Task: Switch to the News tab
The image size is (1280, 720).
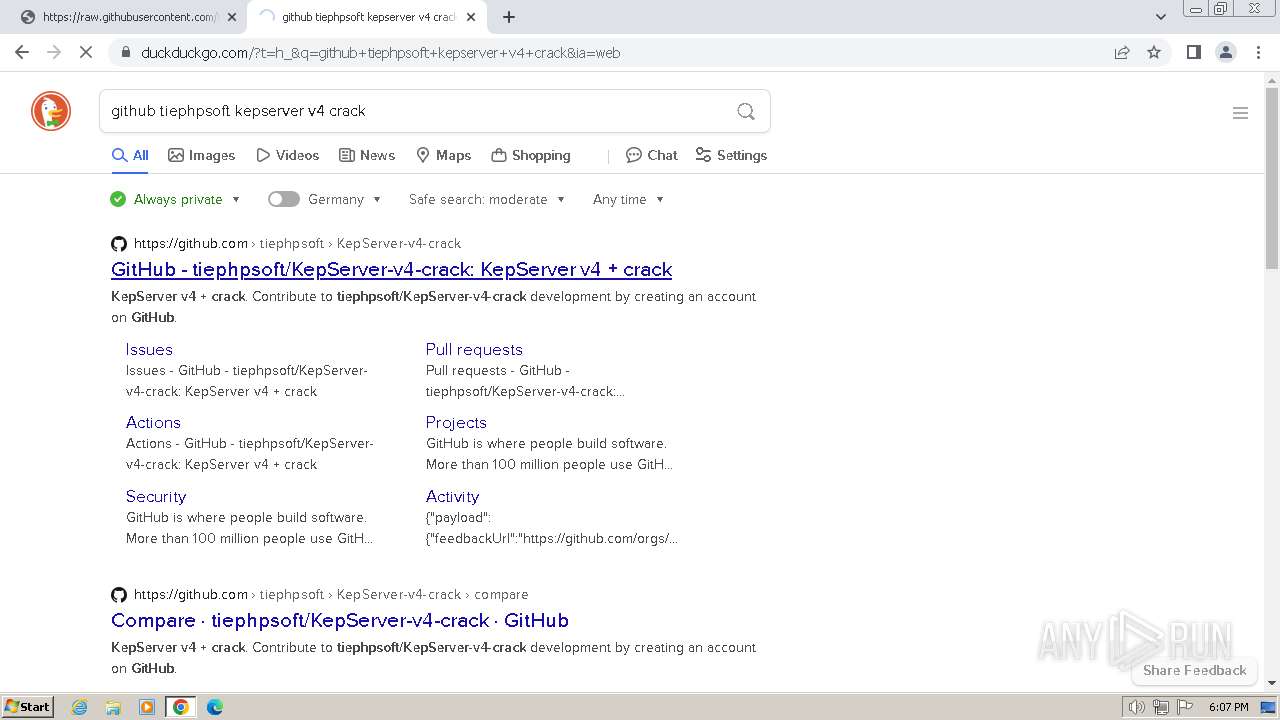Action: [x=367, y=155]
